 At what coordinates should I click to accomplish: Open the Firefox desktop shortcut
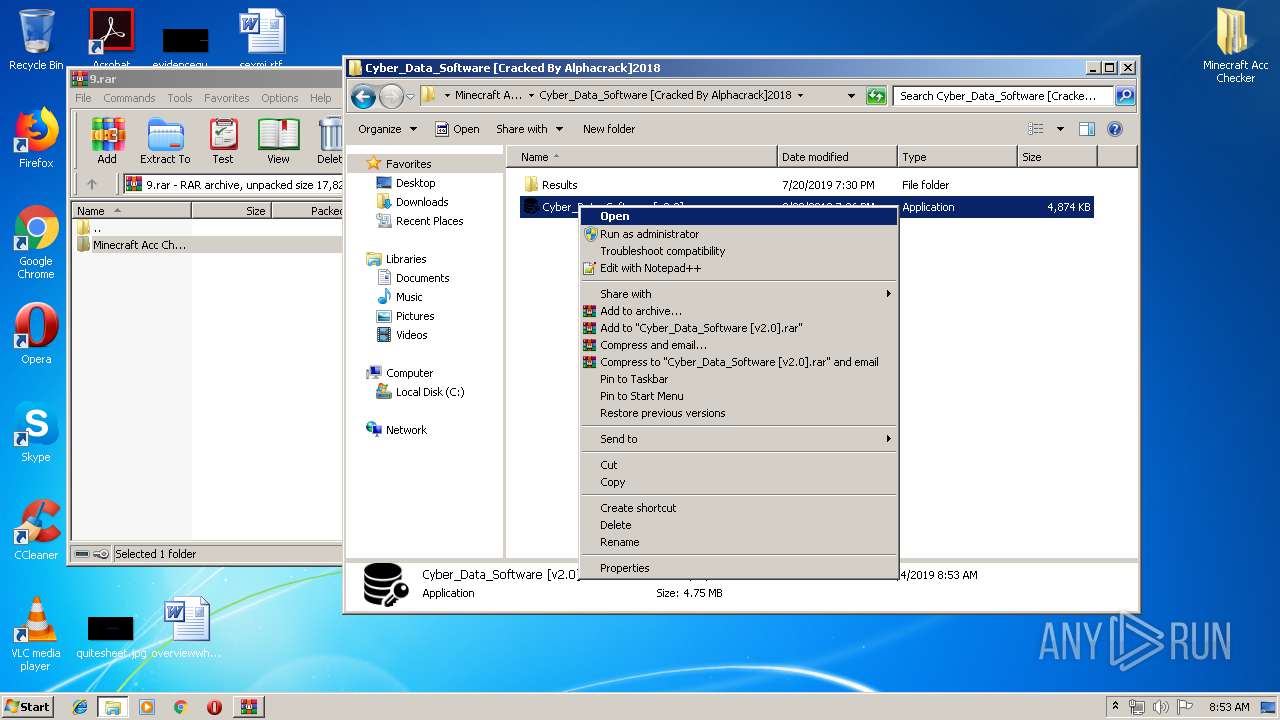click(x=36, y=139)
